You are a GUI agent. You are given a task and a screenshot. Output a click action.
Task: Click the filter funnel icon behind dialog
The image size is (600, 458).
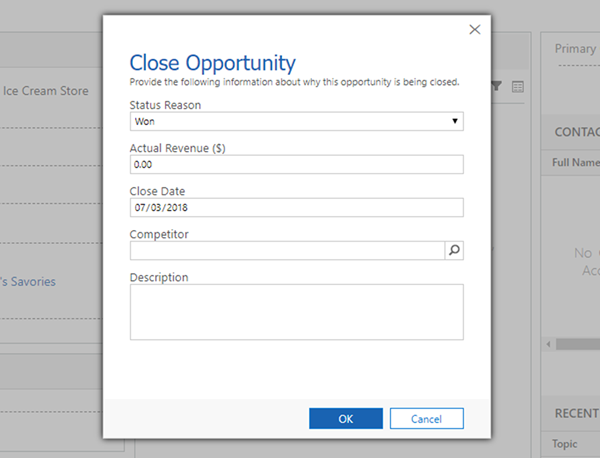point(497,87)
